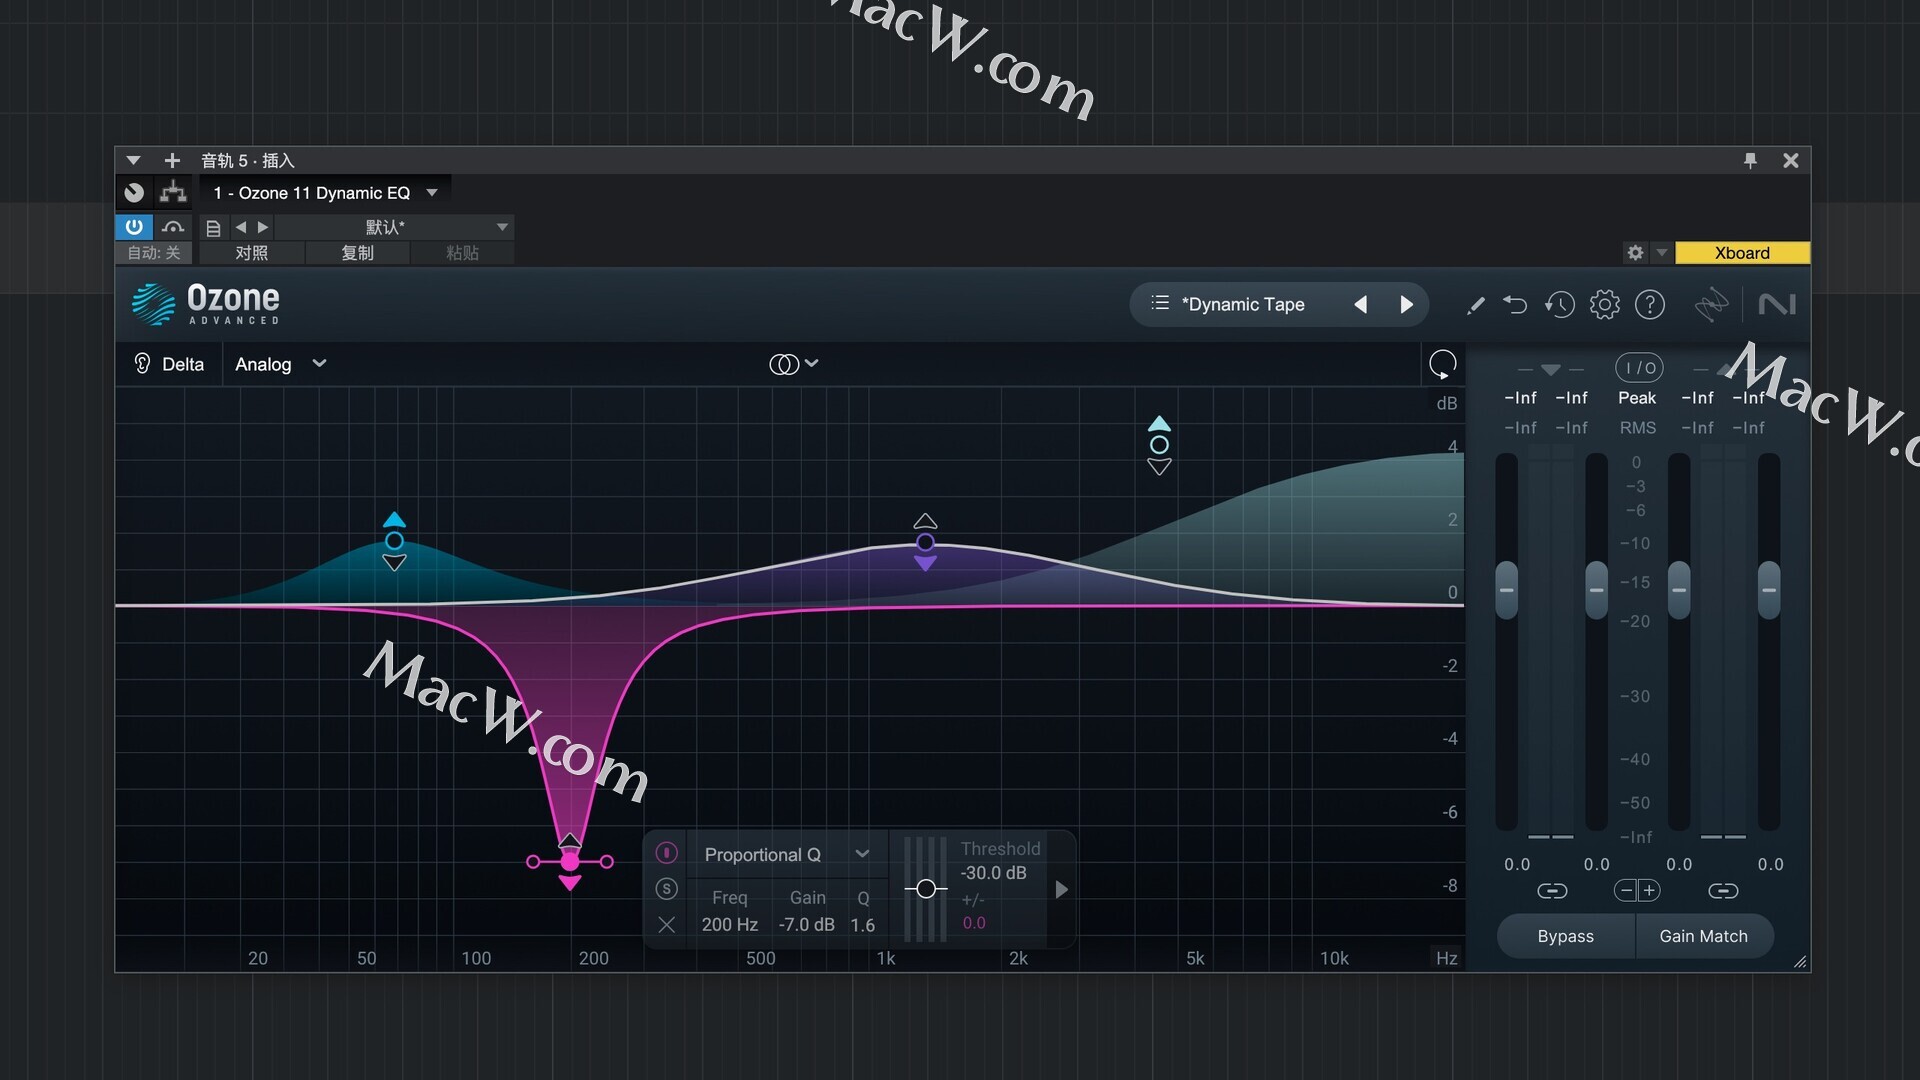Go to previous host preset arrow
The width and height of the screenshot is (1920, 1080).
pyautogui.click(x=240, y=228)
